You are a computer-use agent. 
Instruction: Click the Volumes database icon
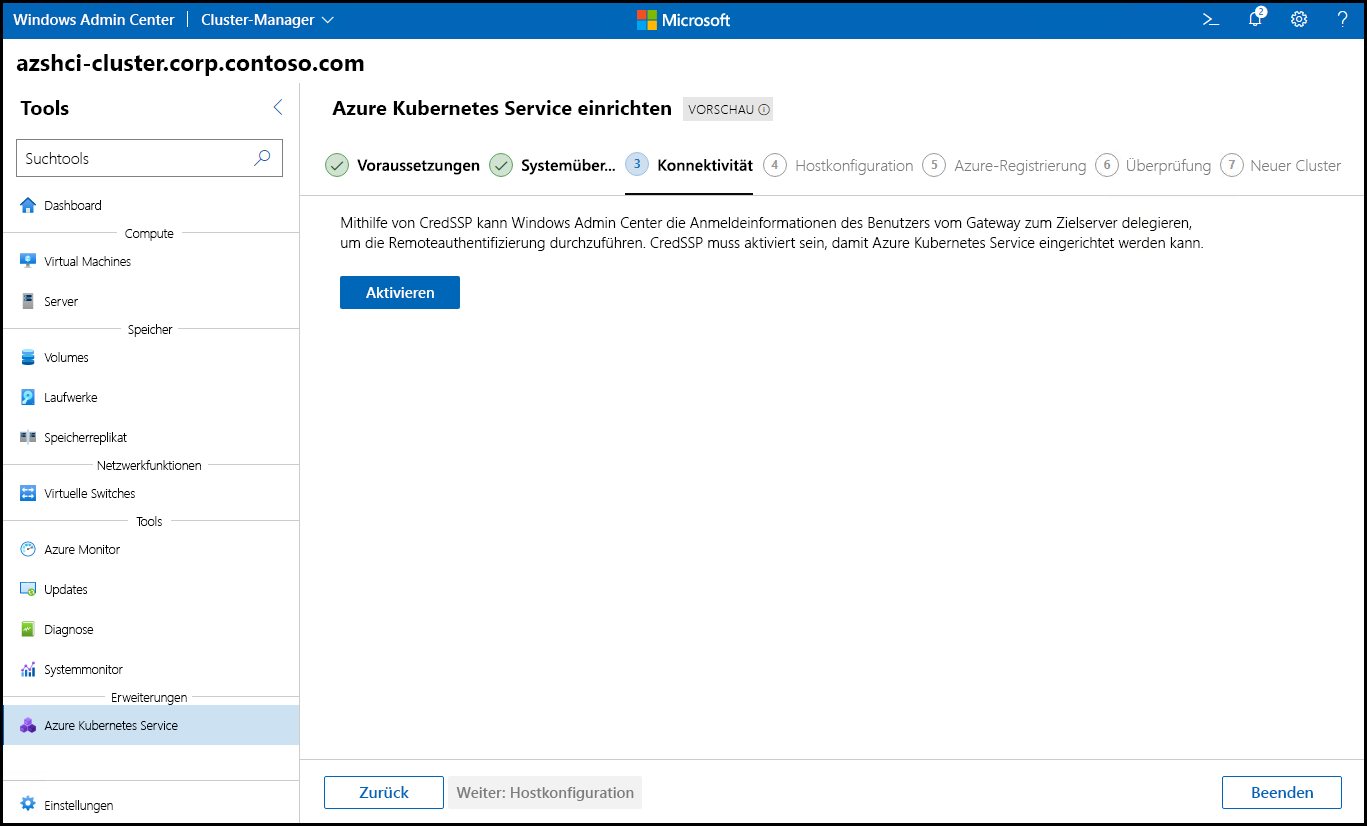28,357
